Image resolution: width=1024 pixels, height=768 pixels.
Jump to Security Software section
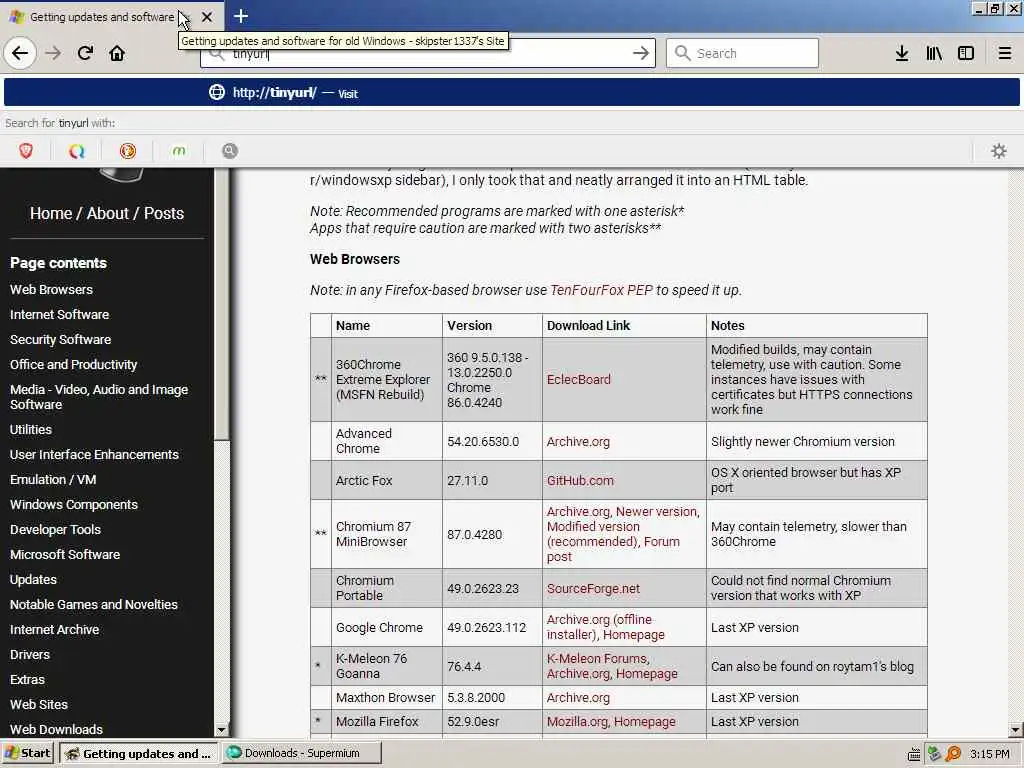pos(61,340)
